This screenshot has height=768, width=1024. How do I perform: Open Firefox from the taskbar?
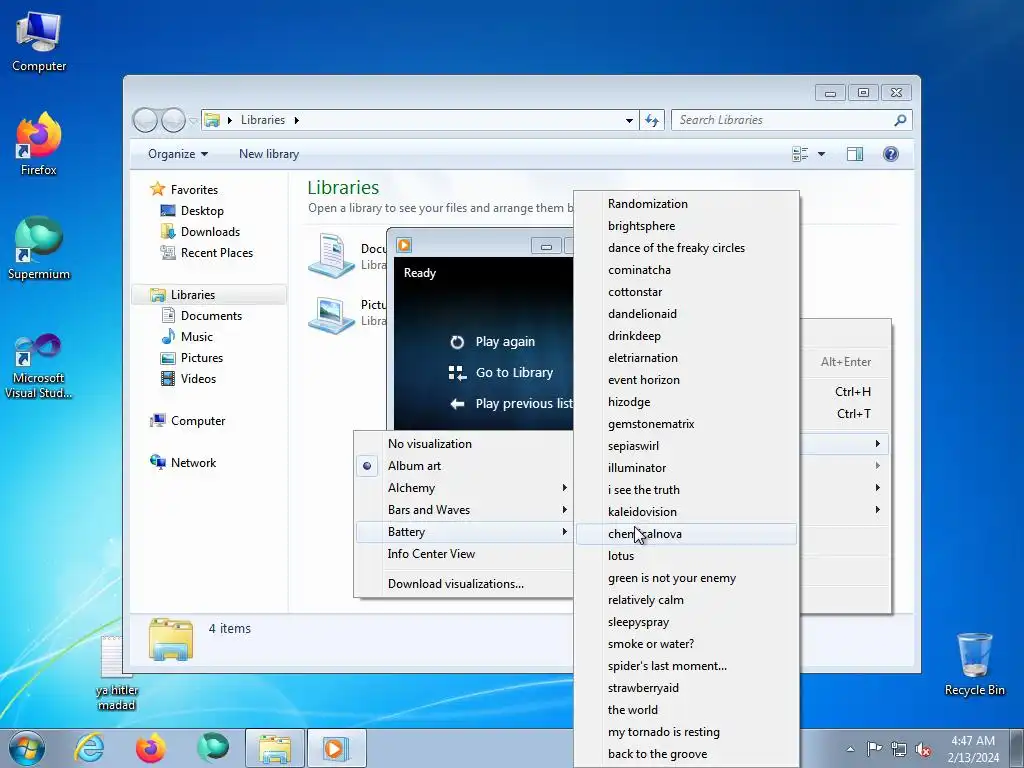(x=150, y=748)
